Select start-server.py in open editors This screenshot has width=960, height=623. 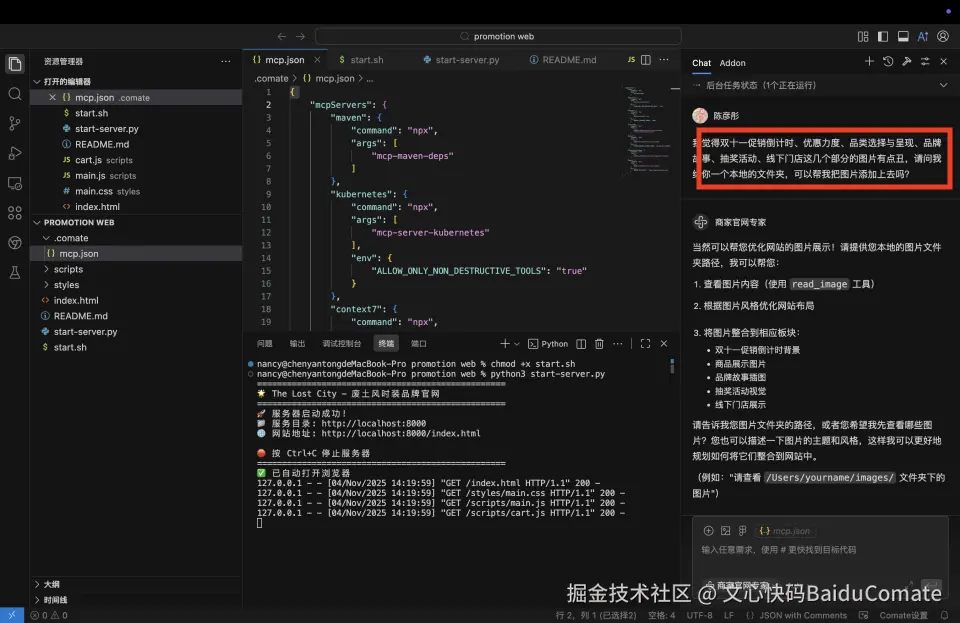tap(107, 129)
